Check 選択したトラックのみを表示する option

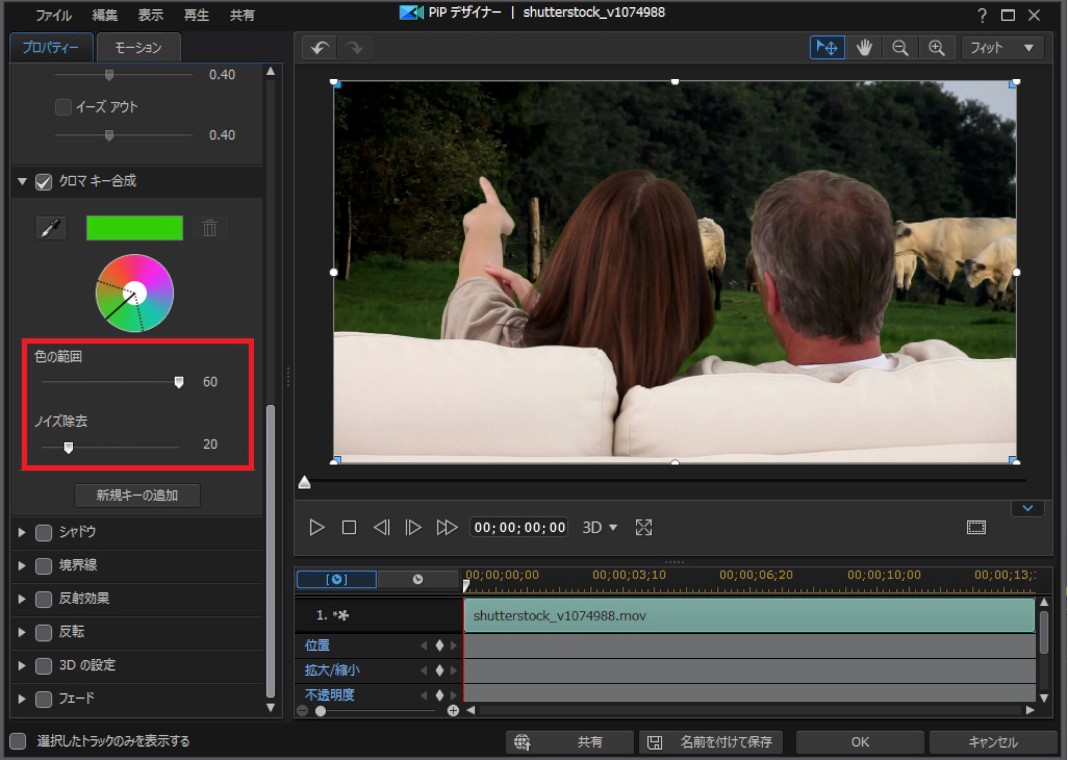tap(18, 741)
